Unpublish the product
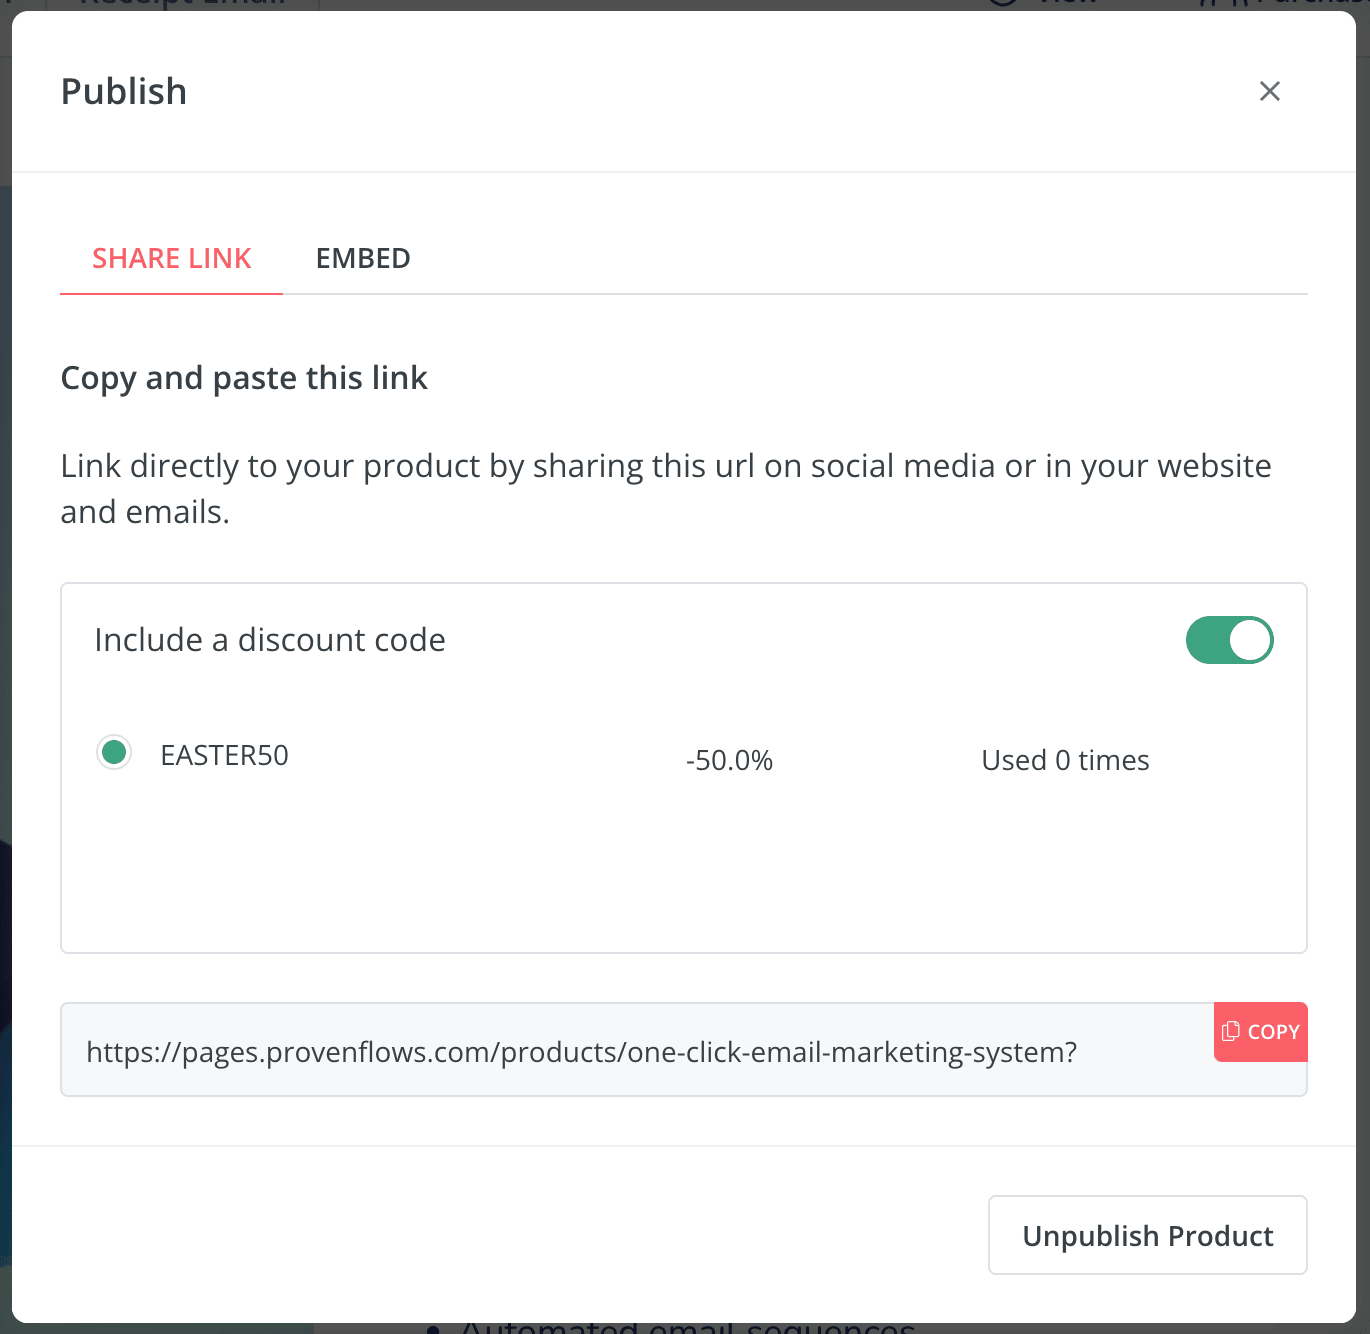The image size is (1370, 1334). (x=1148, y=1235)
